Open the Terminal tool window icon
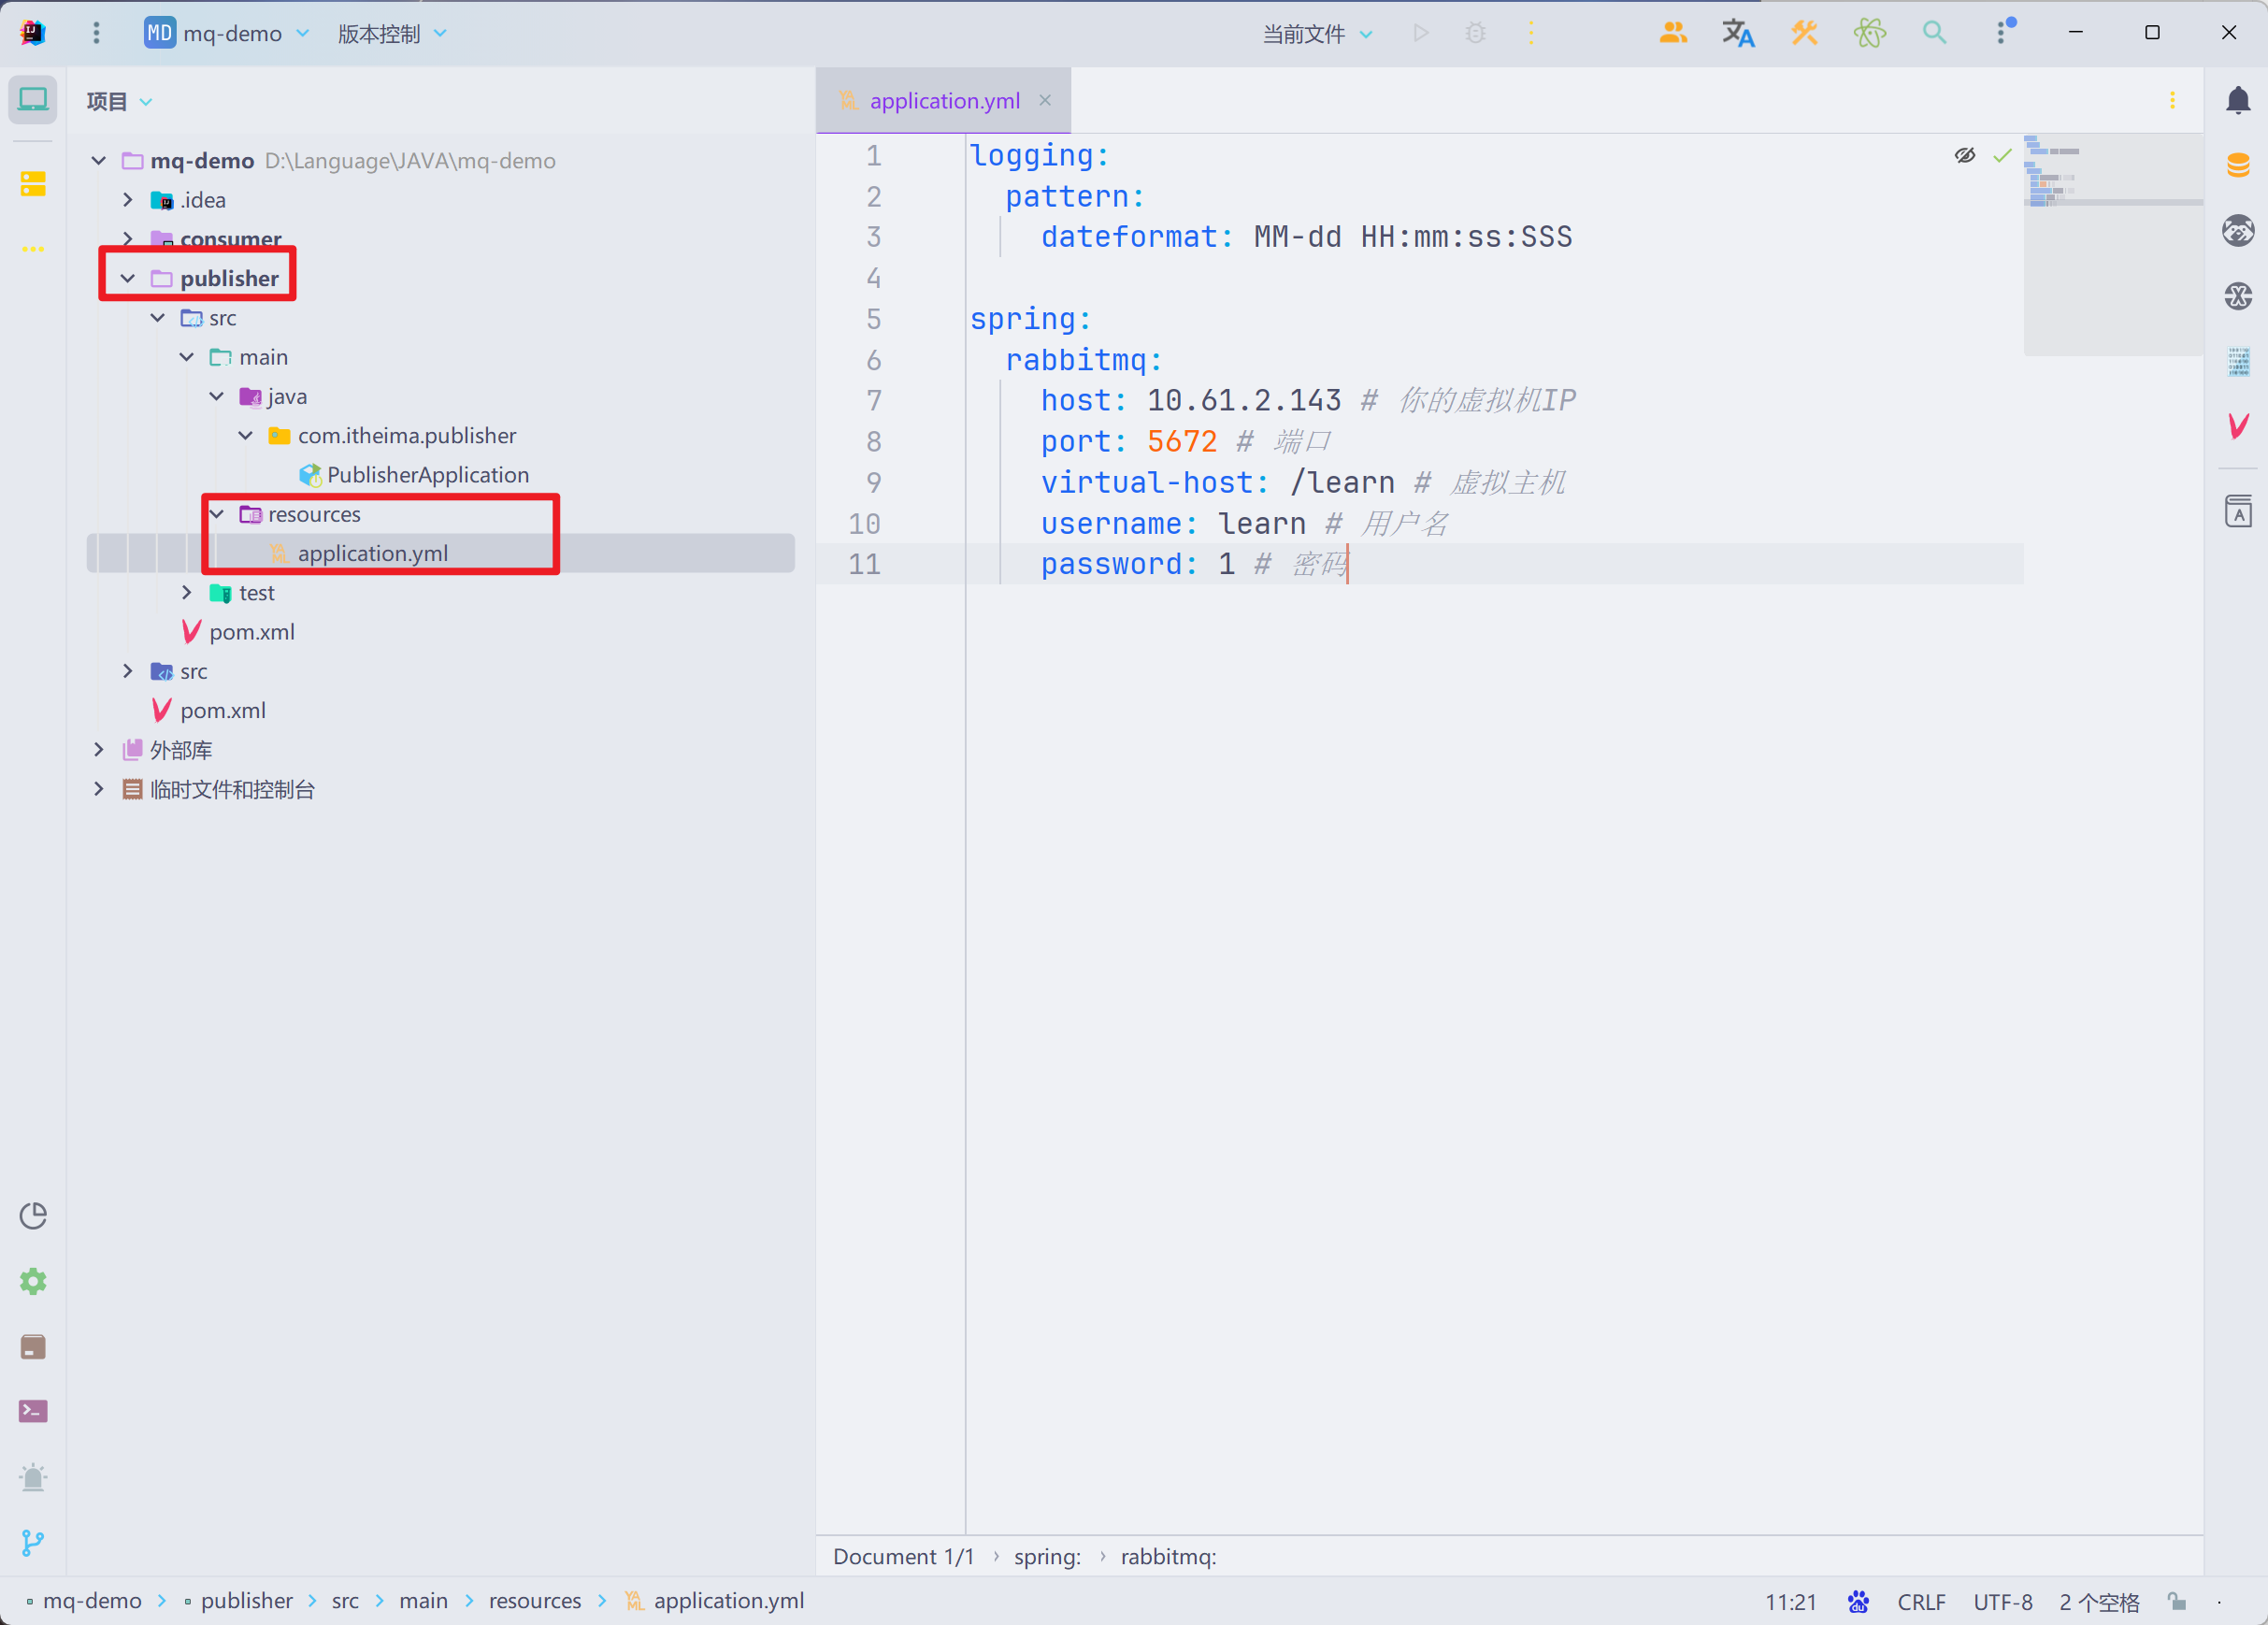Image resolution: width=2268 pixels, height=1625 pixels. pos(33,1411)
